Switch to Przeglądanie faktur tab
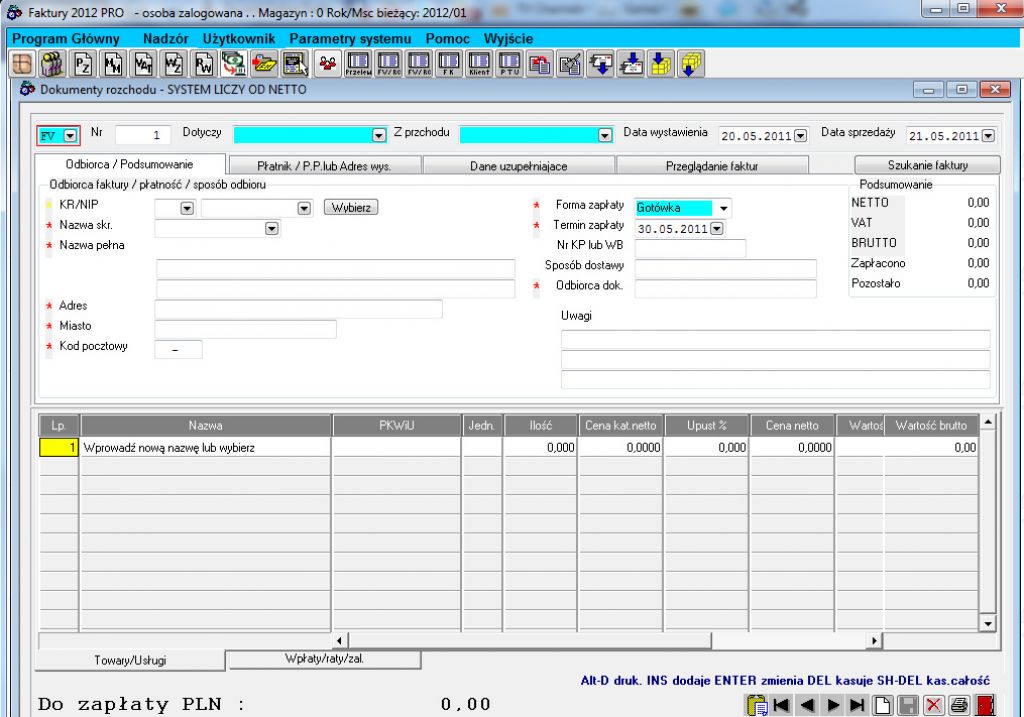Viewport: 1024px width, 717px height. coord(712,166)
